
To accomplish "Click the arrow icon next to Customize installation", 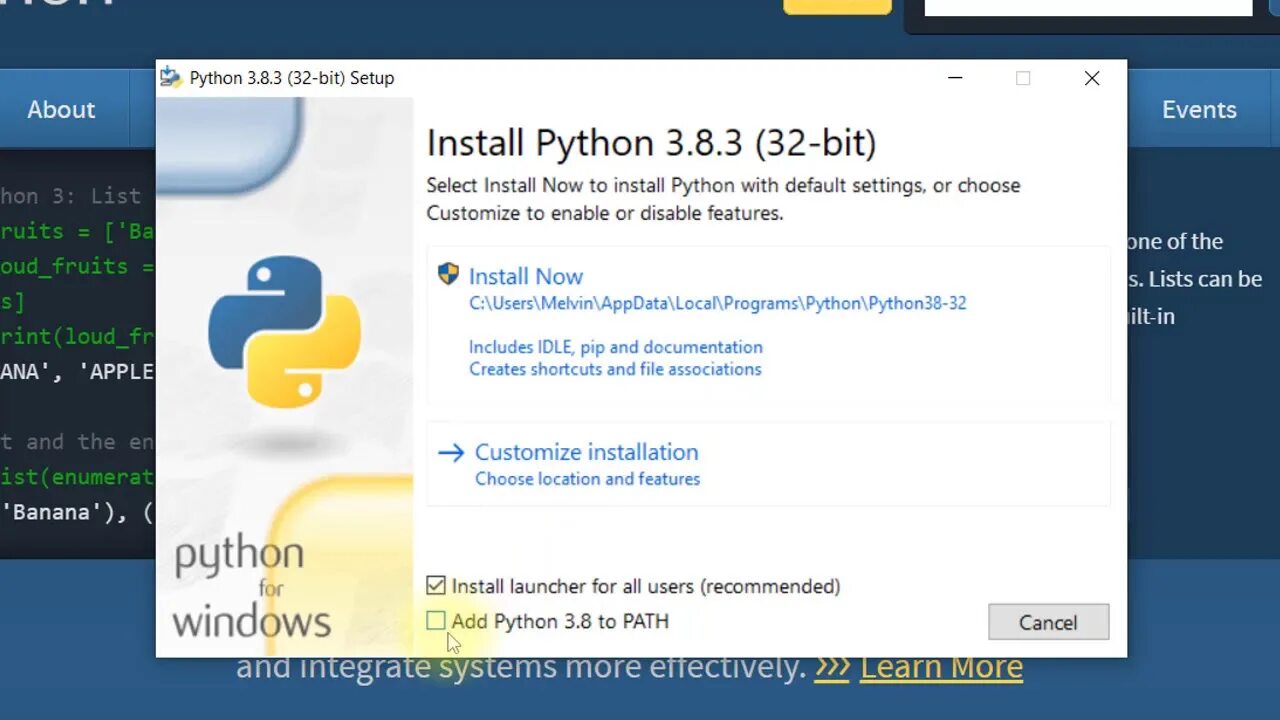I will pos(451,452).
